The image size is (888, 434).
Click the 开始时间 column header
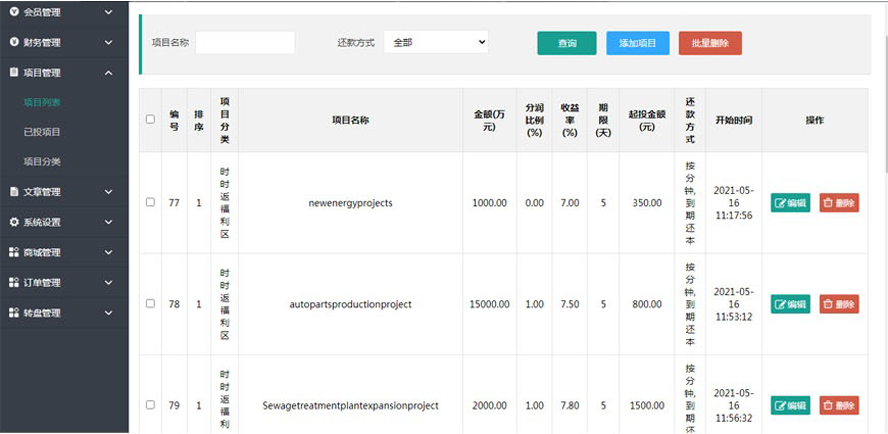tap(733, 120)
